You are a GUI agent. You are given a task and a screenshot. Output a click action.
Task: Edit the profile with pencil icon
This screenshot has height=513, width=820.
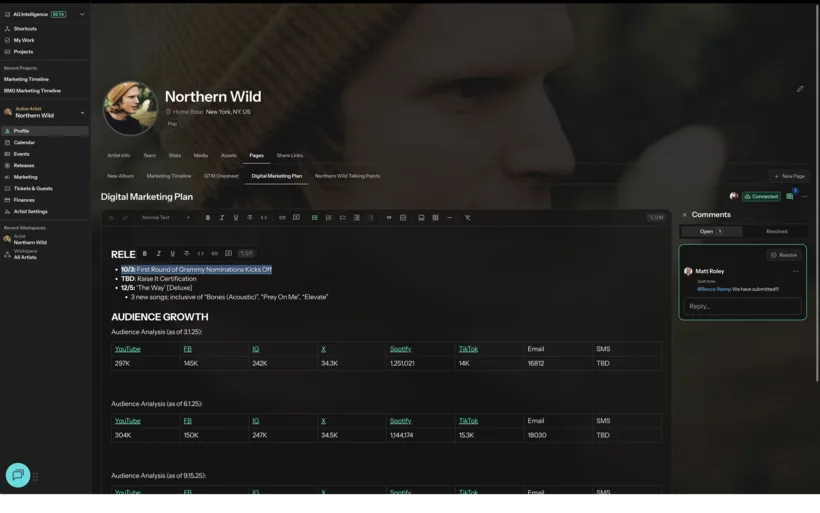point(800,89)
